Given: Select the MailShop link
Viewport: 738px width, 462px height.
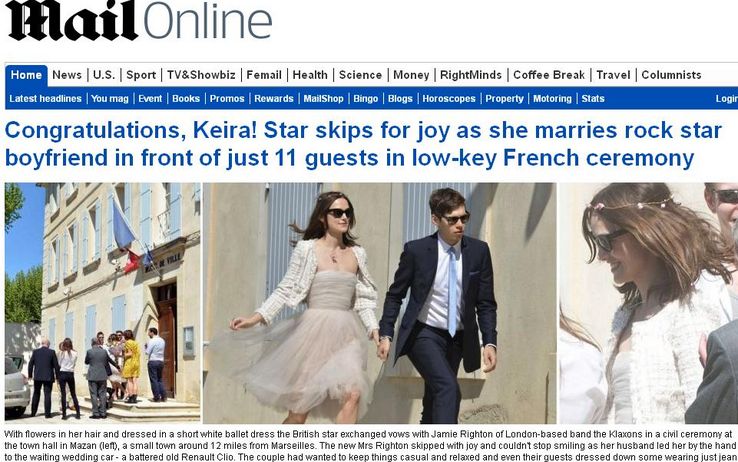Looking at the screenshot, I should [x=323, y=98].
